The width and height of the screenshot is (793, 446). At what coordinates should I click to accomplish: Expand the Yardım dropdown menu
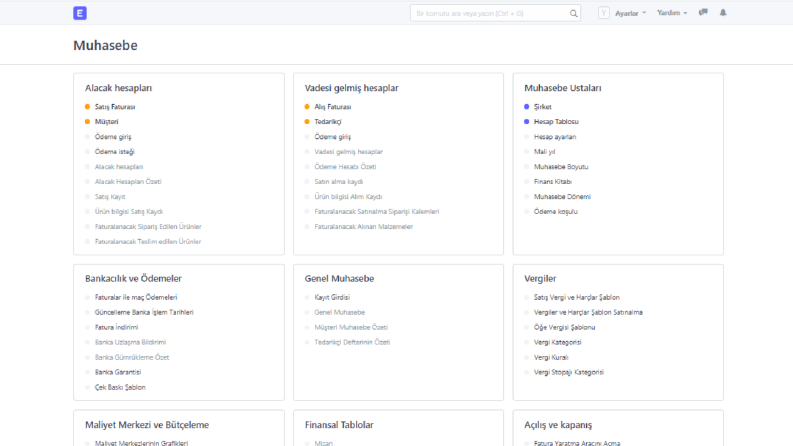[672, 13]
